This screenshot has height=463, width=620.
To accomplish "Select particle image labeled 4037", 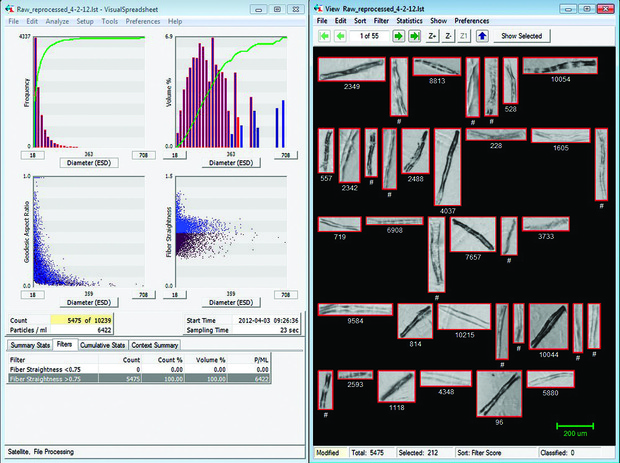I will 447,166.
